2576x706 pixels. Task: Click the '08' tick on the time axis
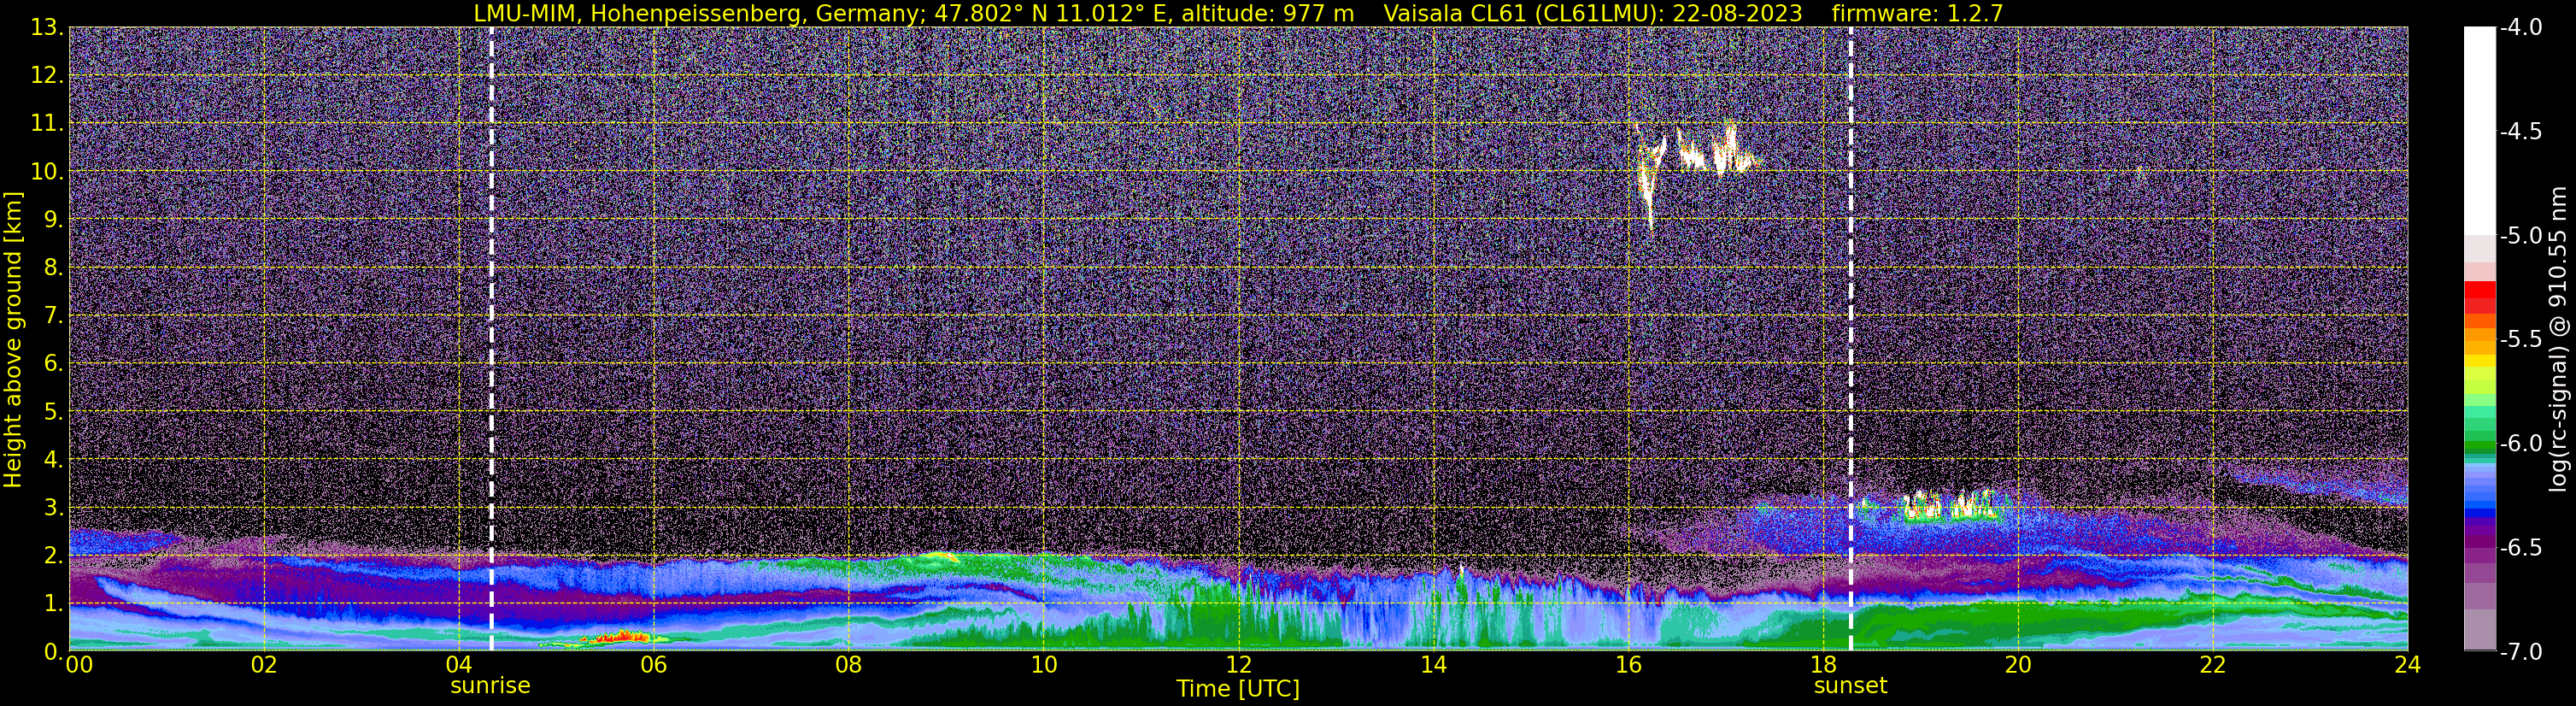pyautogui.click(x=848, y=665)
